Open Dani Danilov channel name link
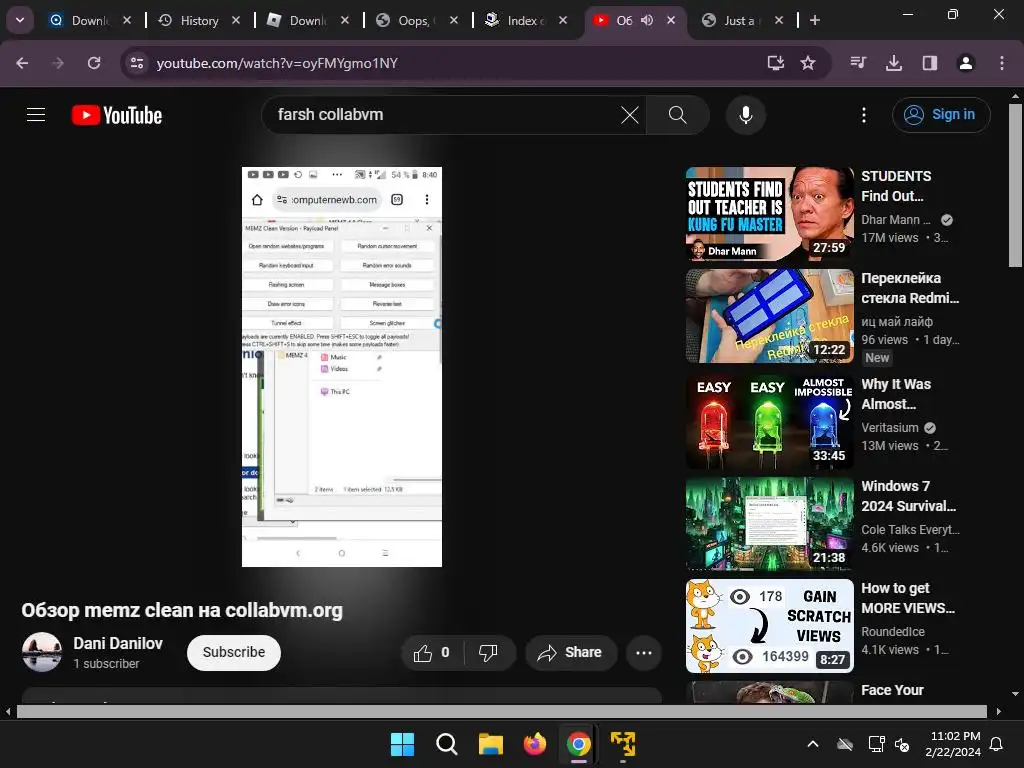 pyautogui.click(x=118, y=643)
